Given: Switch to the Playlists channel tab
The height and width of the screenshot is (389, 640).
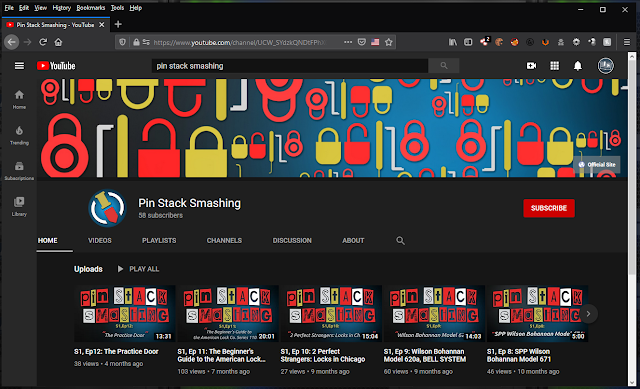Looking at the screenshot, I should point(159,240).
